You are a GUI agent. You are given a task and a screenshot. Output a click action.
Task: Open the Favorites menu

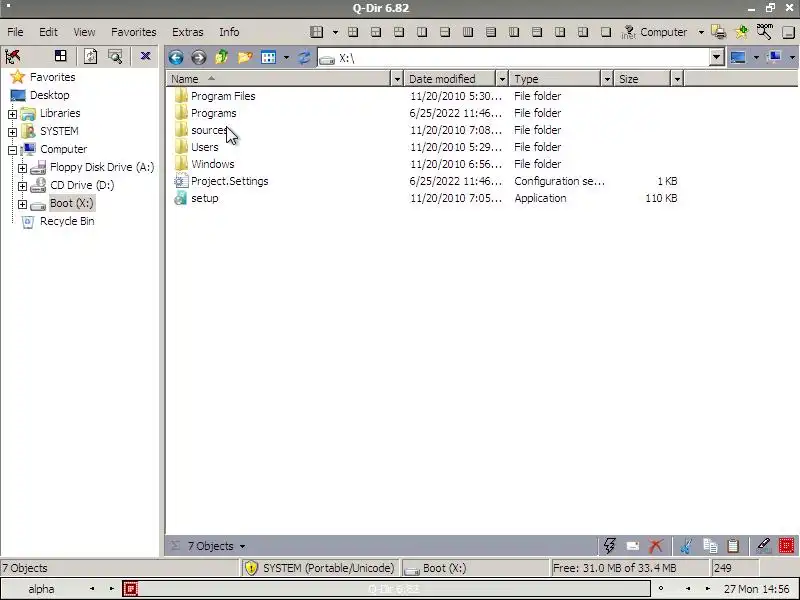pos(134,32)
